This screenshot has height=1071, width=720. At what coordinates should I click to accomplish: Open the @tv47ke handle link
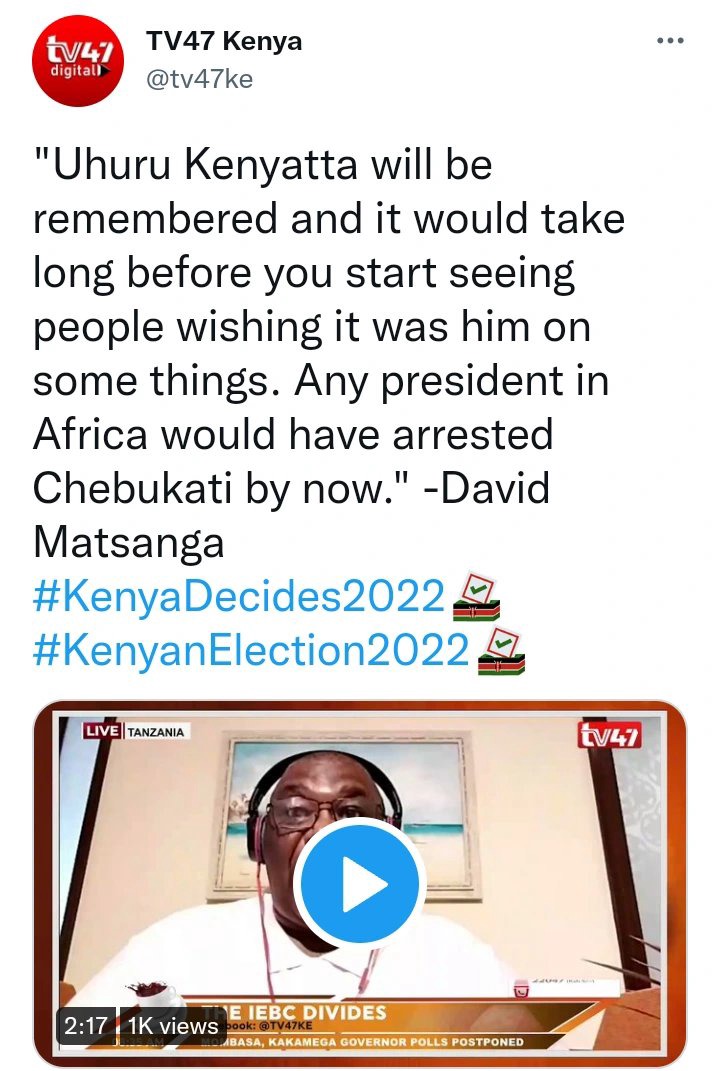(199, 79)
